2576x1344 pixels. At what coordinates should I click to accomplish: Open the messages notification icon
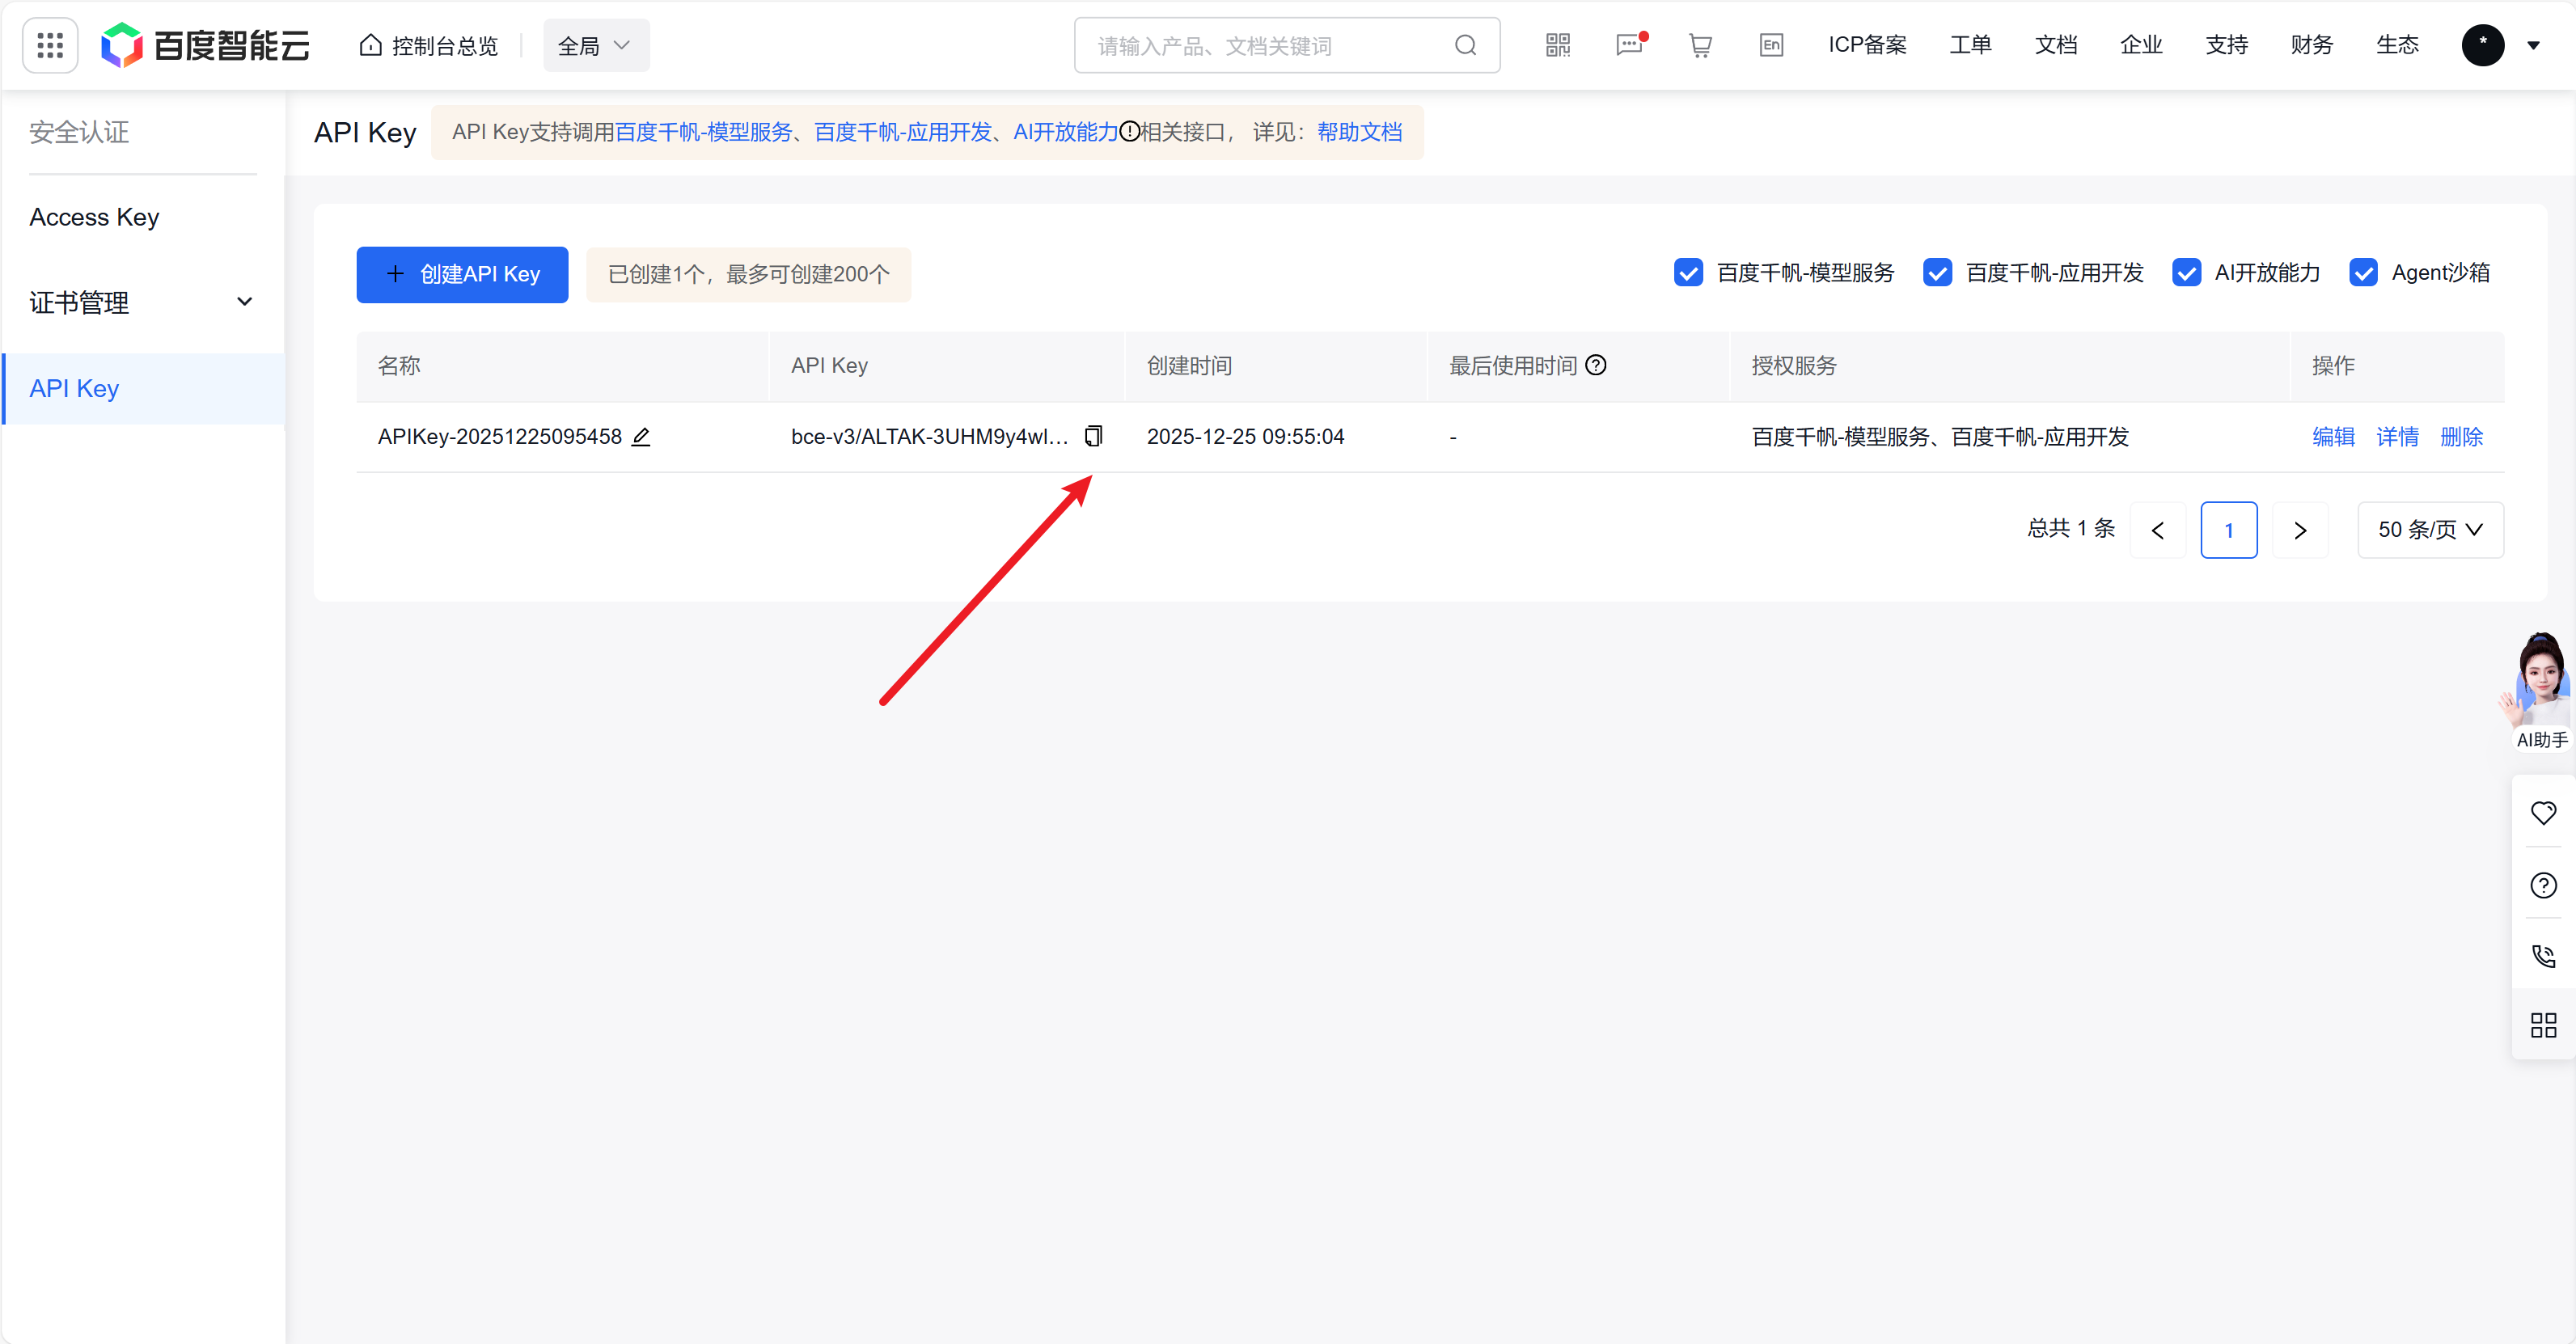[1628, 45]
